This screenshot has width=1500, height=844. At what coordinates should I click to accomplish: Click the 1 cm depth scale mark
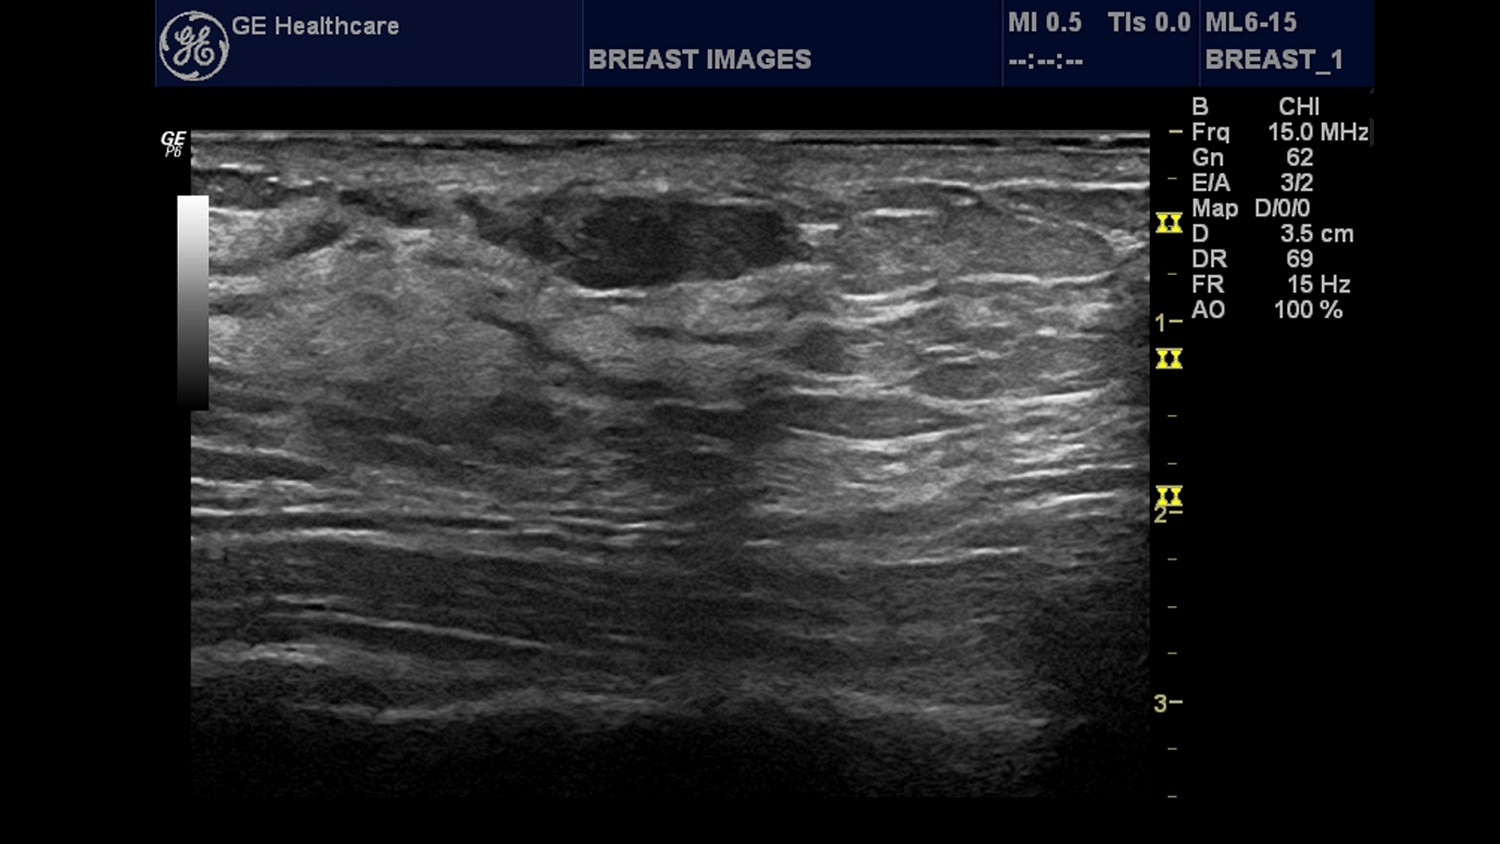tap(1166, 322)
